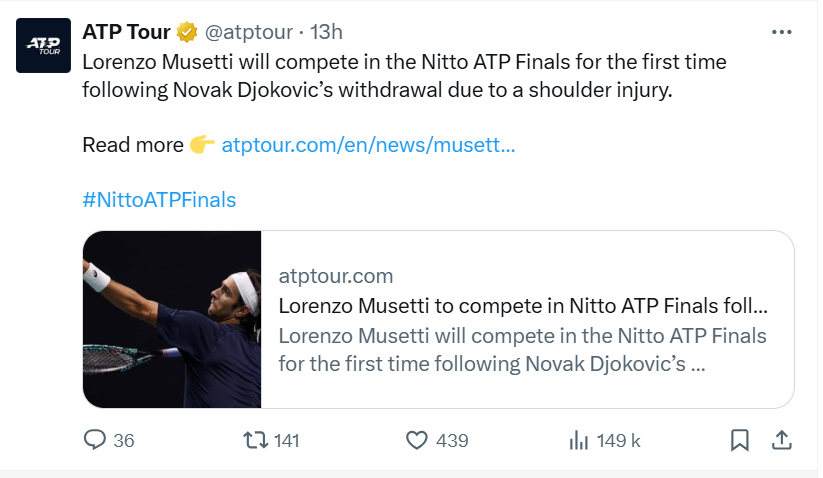Open ATP Tour display name profile
The image size is (823, 478).
[126, 32]
